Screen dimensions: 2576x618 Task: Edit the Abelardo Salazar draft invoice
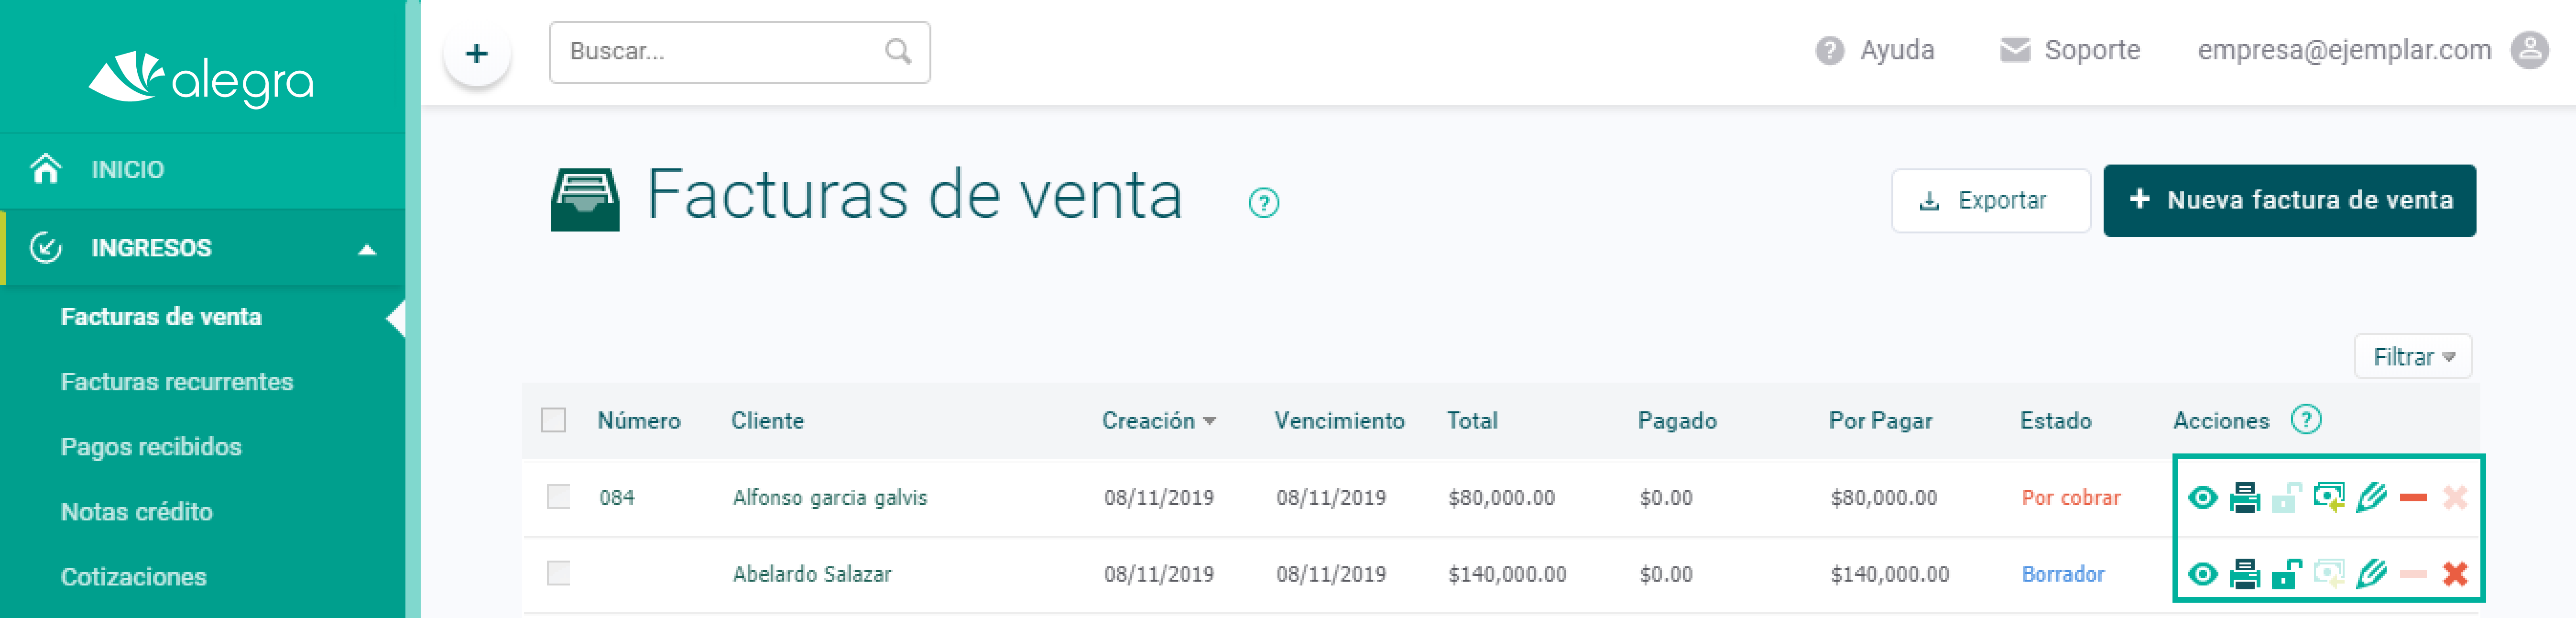2371,574
